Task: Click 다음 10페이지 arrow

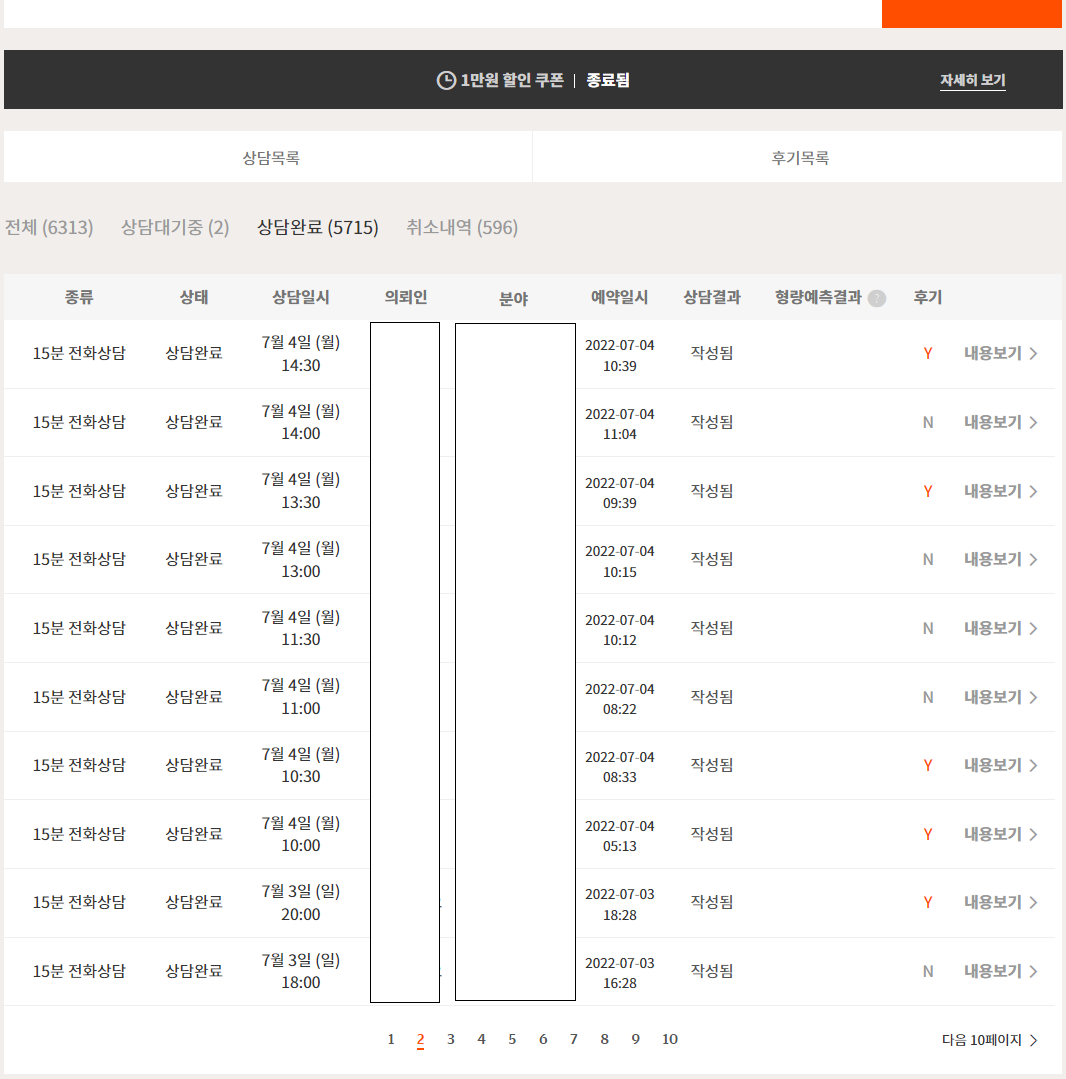Action: (x=989, y=1040)
